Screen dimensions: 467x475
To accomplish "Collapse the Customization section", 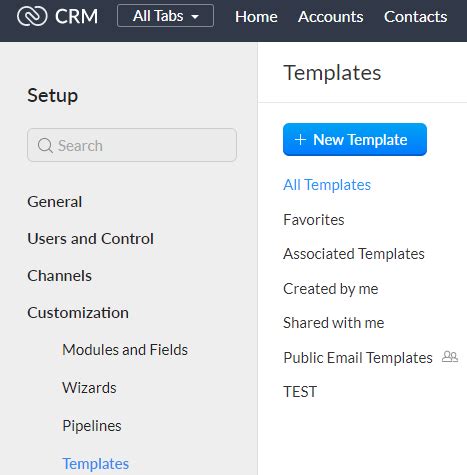I will pos(78,313).
